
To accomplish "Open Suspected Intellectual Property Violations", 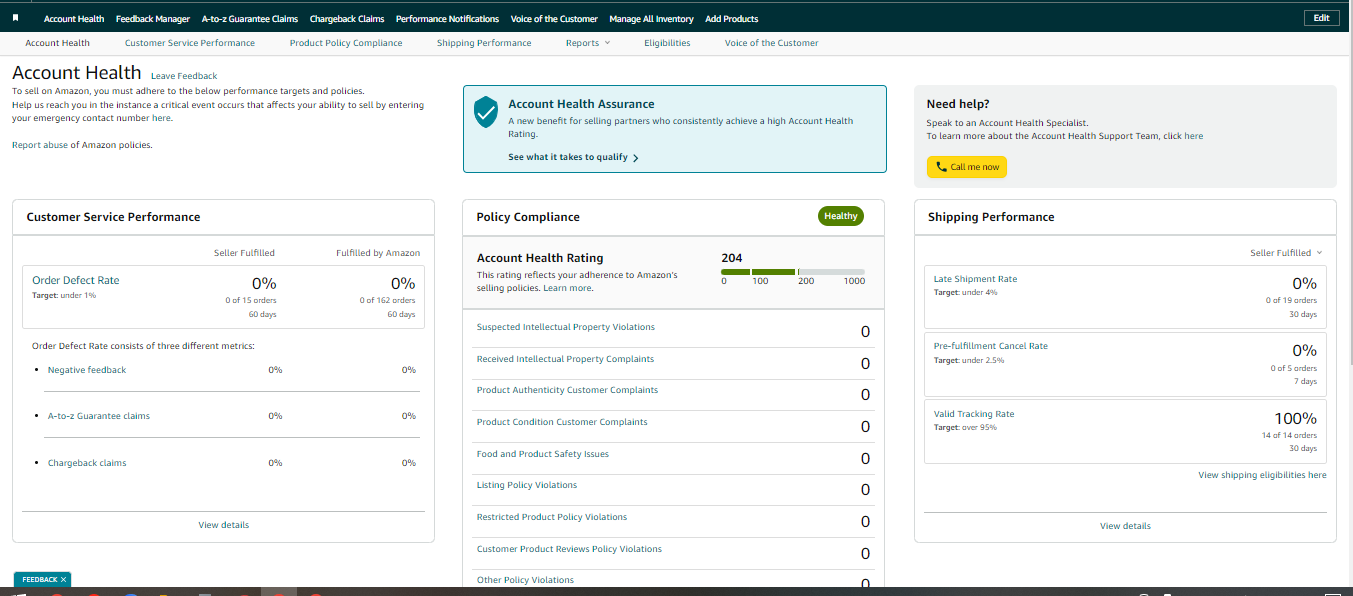I will (566, 327).
